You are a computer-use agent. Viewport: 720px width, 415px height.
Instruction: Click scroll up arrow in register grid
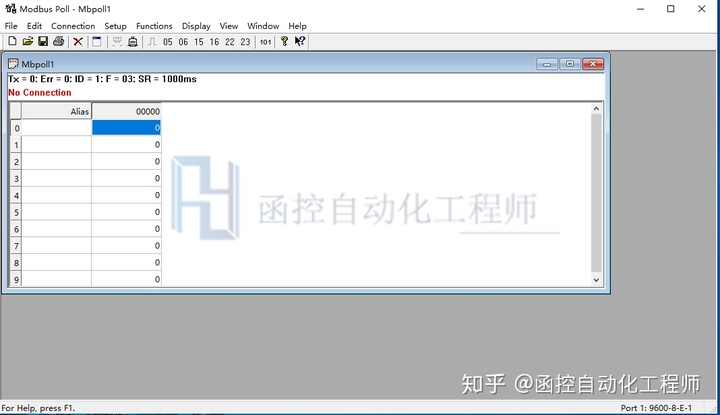point(596,109)
